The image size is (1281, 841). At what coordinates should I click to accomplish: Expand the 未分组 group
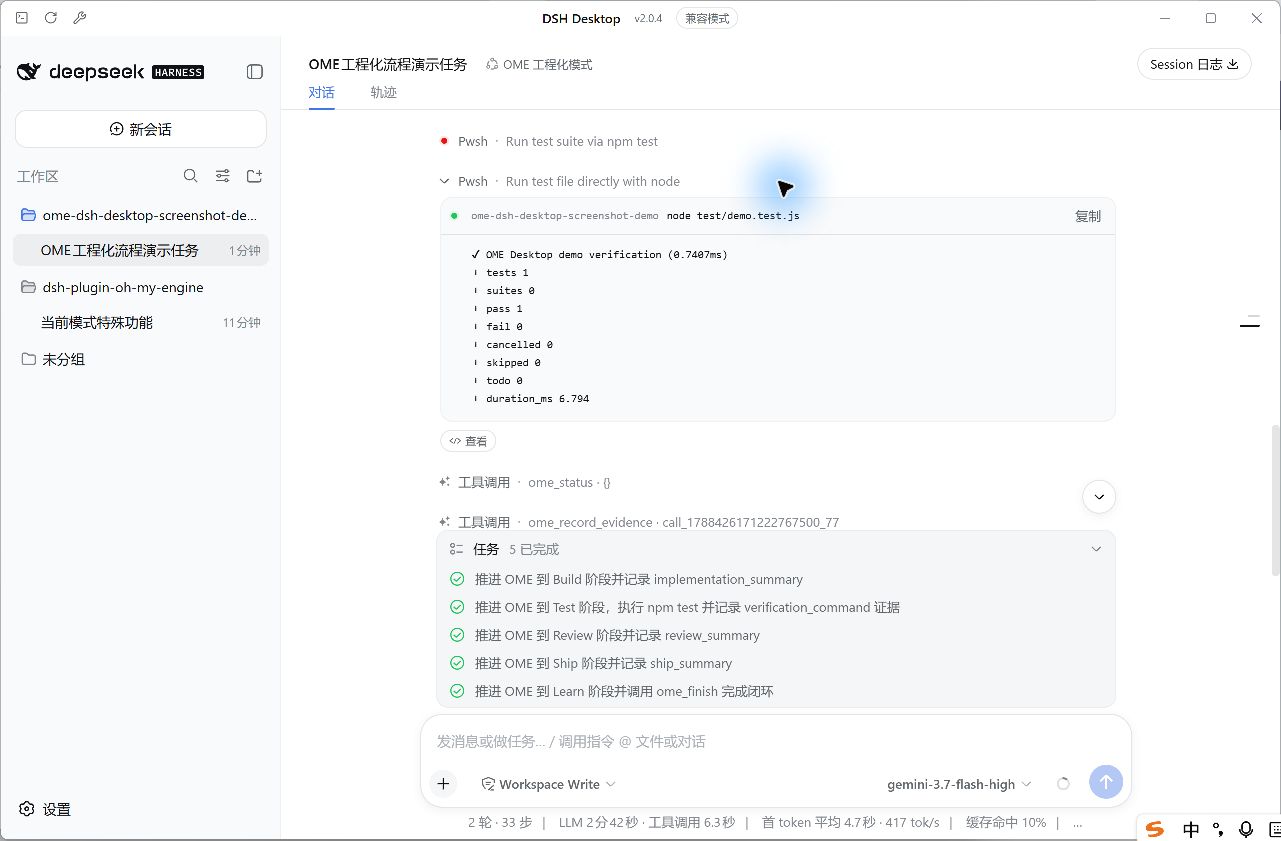[140, 359]
